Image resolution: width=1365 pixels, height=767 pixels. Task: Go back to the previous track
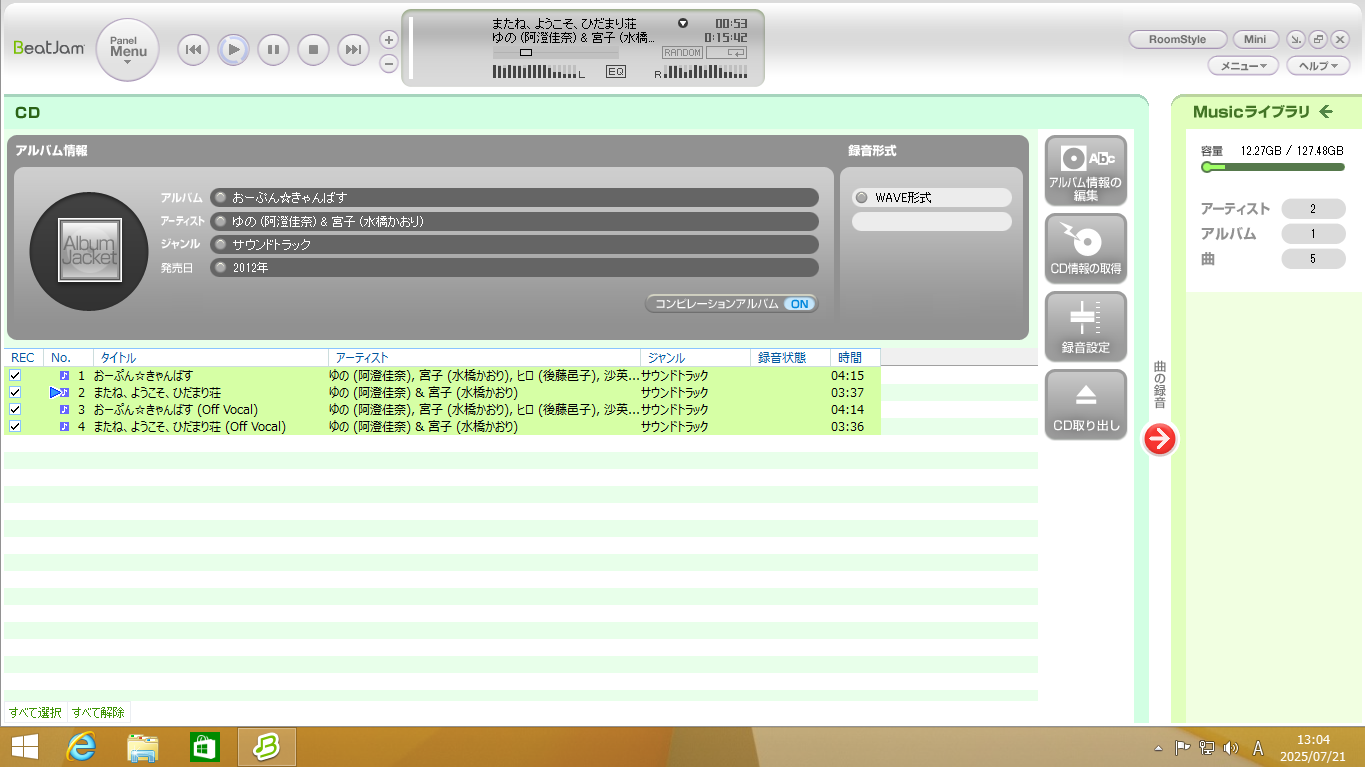point(194,49)
